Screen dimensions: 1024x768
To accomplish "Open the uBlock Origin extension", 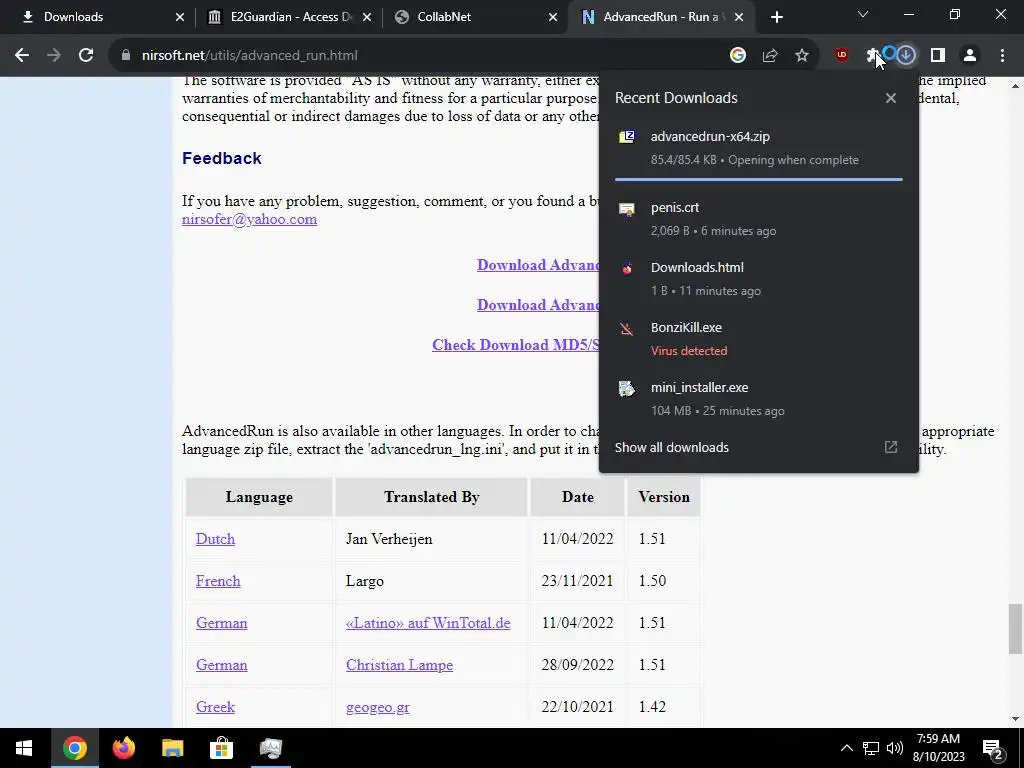I will pyautogui.click(x=842, y=56).
